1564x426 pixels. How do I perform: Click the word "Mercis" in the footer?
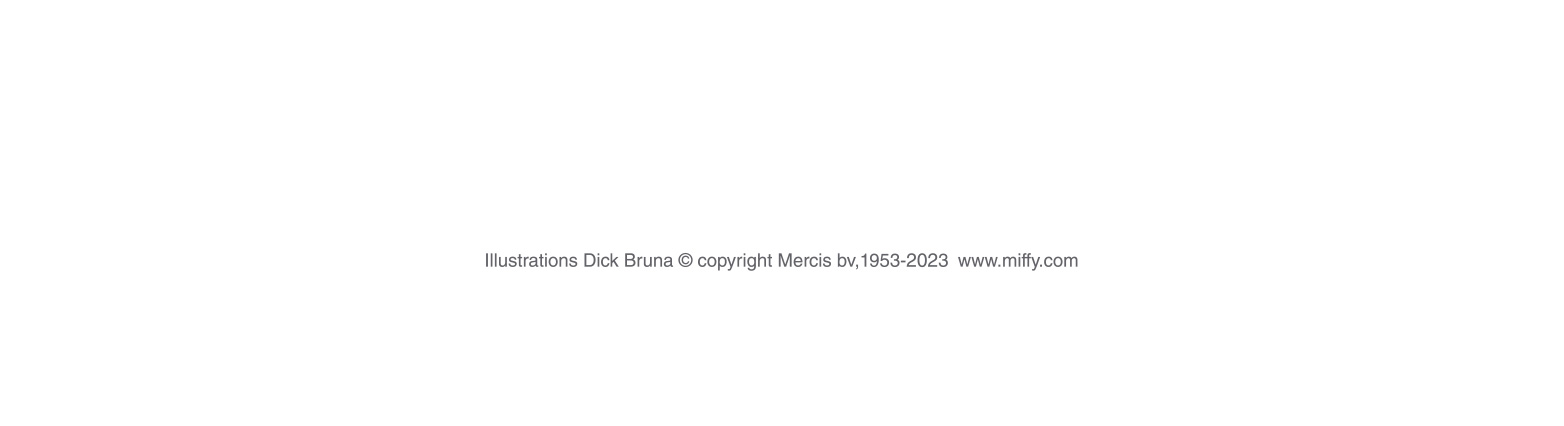pyautogui.click(x=803, y=261)
